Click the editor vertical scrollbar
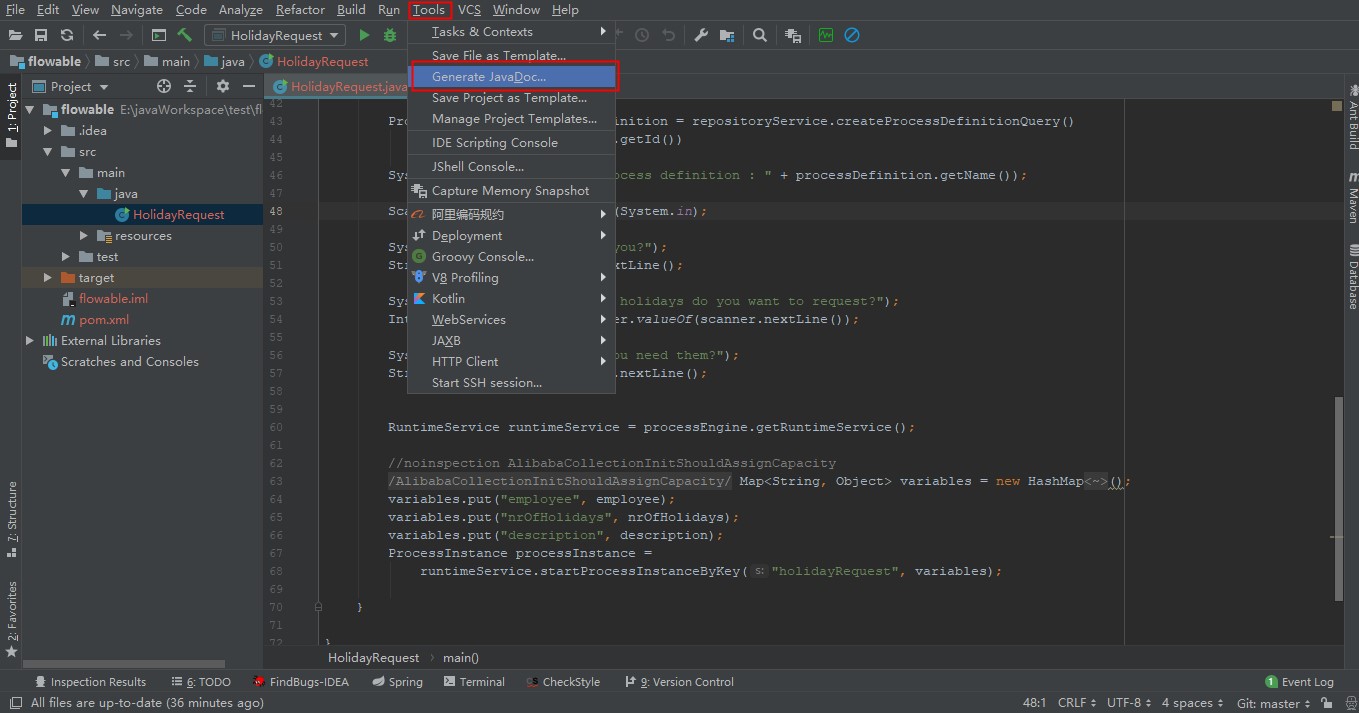 (1340, 500)
